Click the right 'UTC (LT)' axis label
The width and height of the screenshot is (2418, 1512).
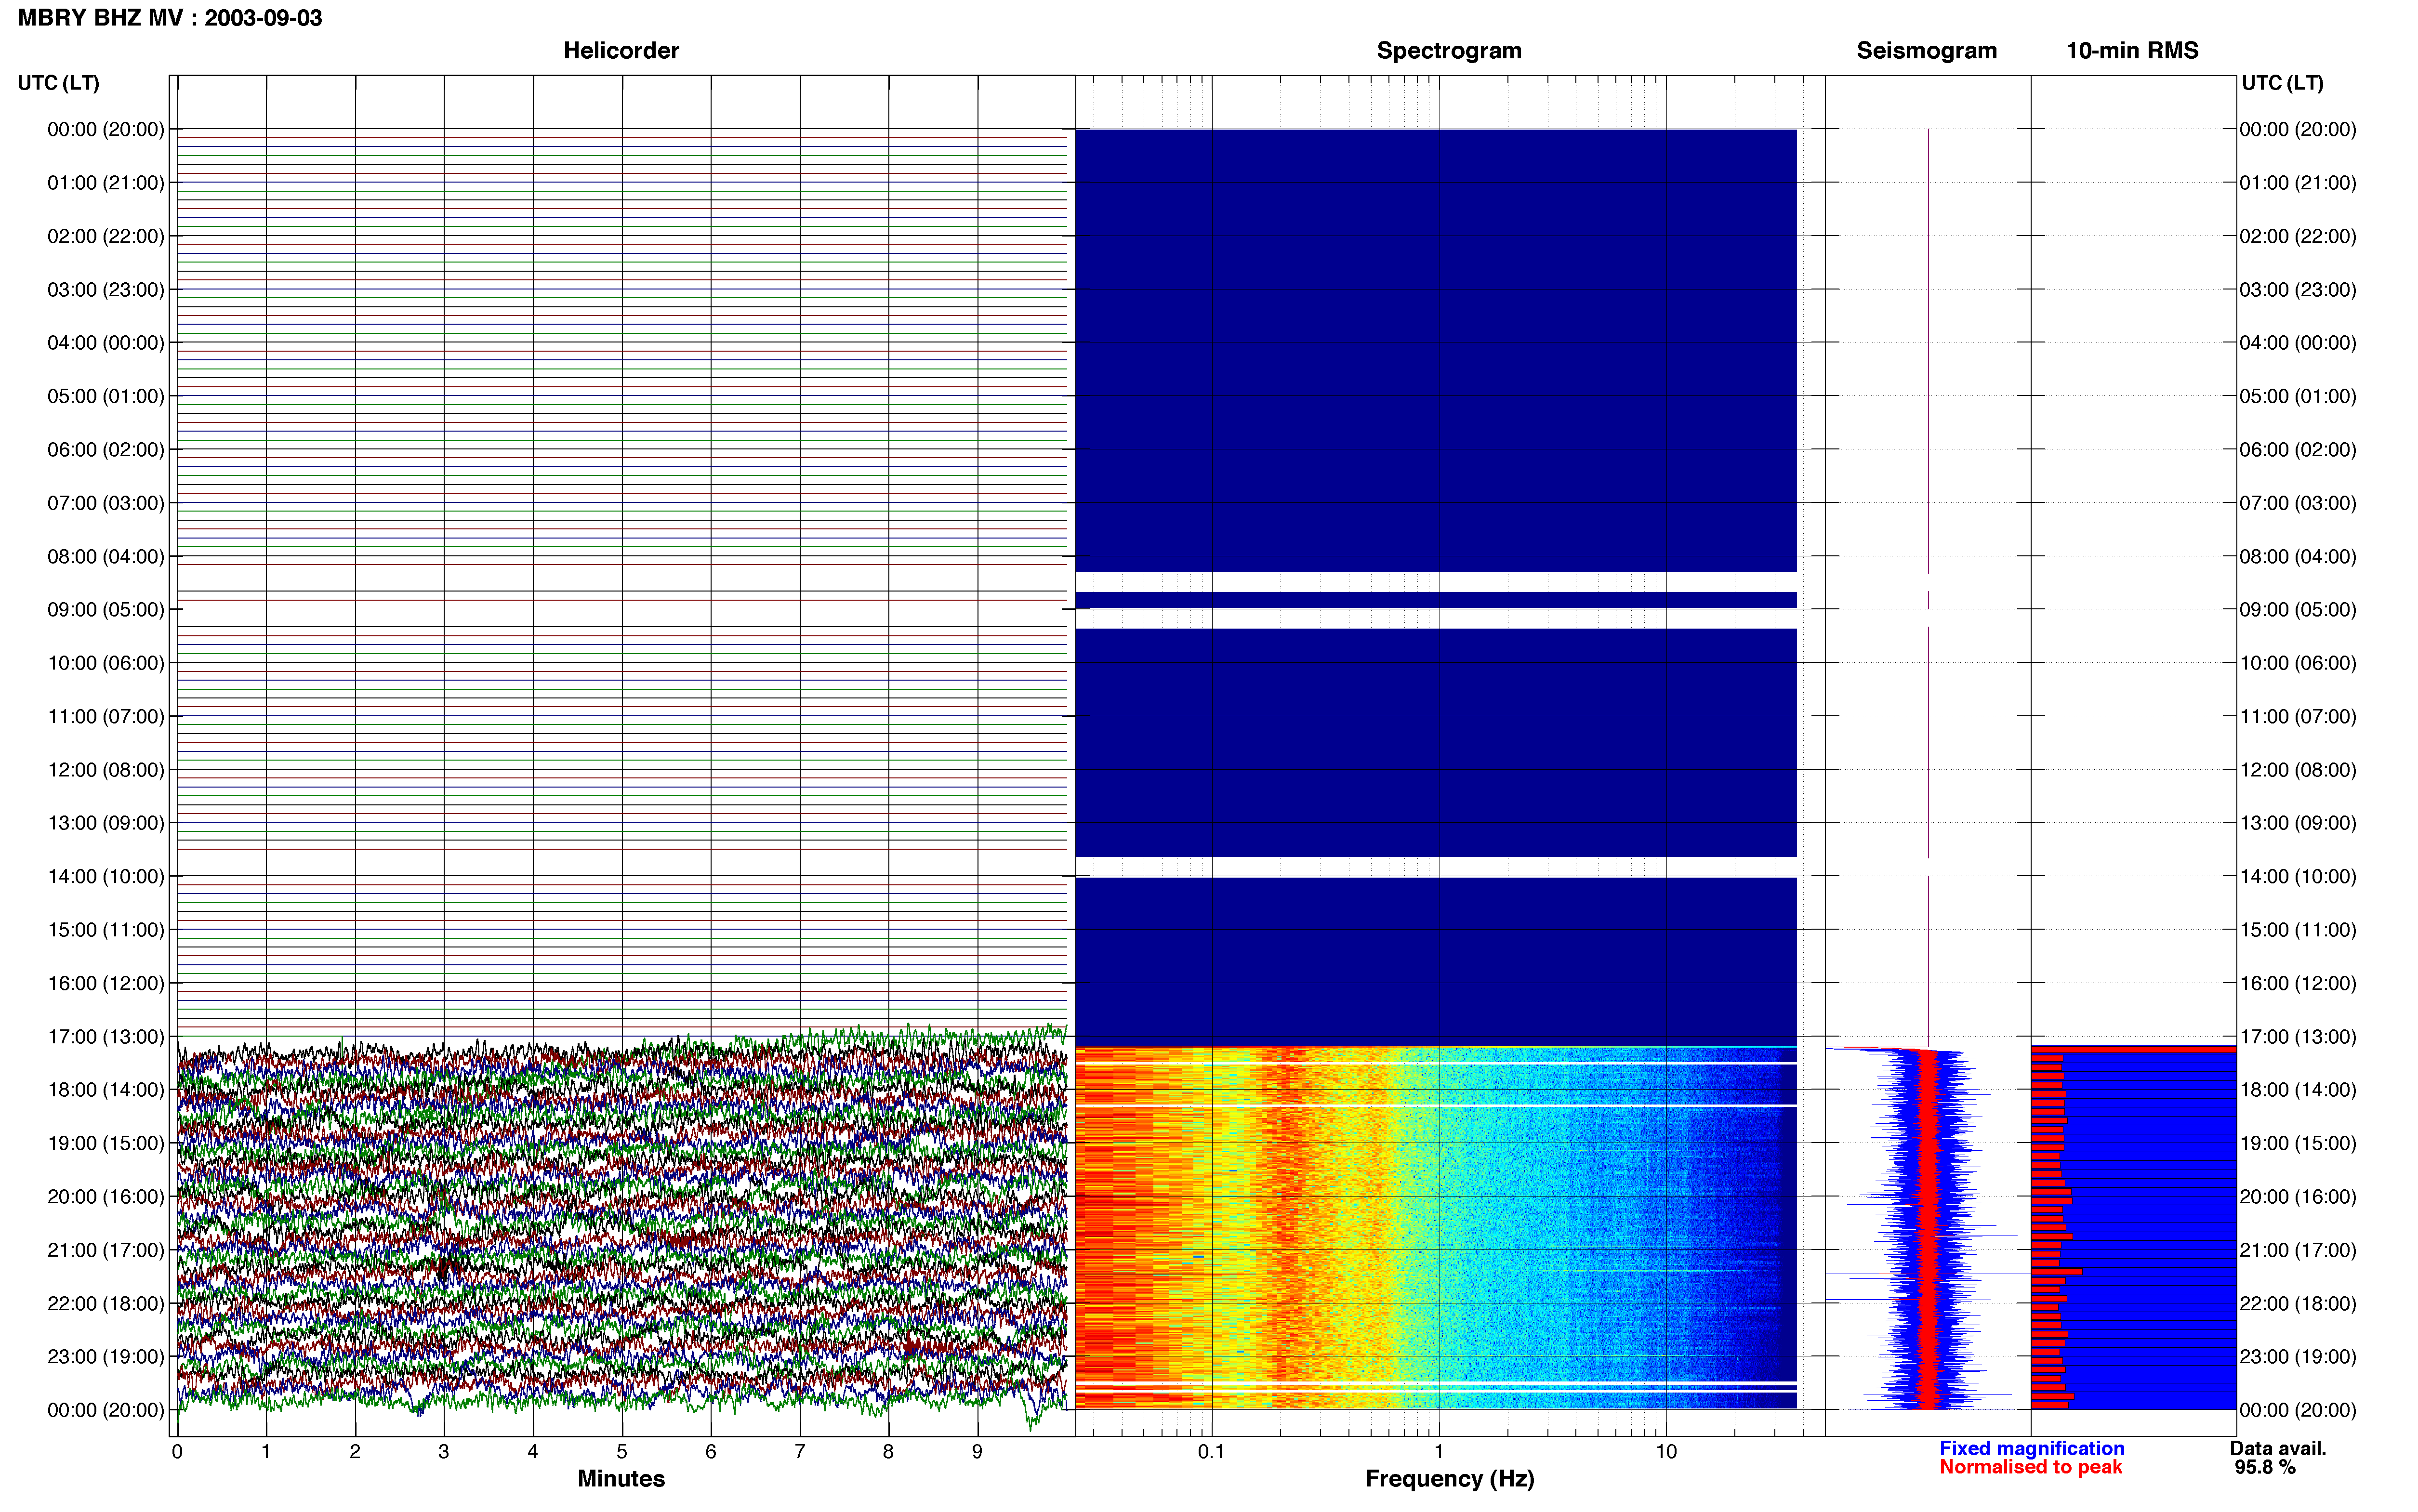coord(2282,82)
